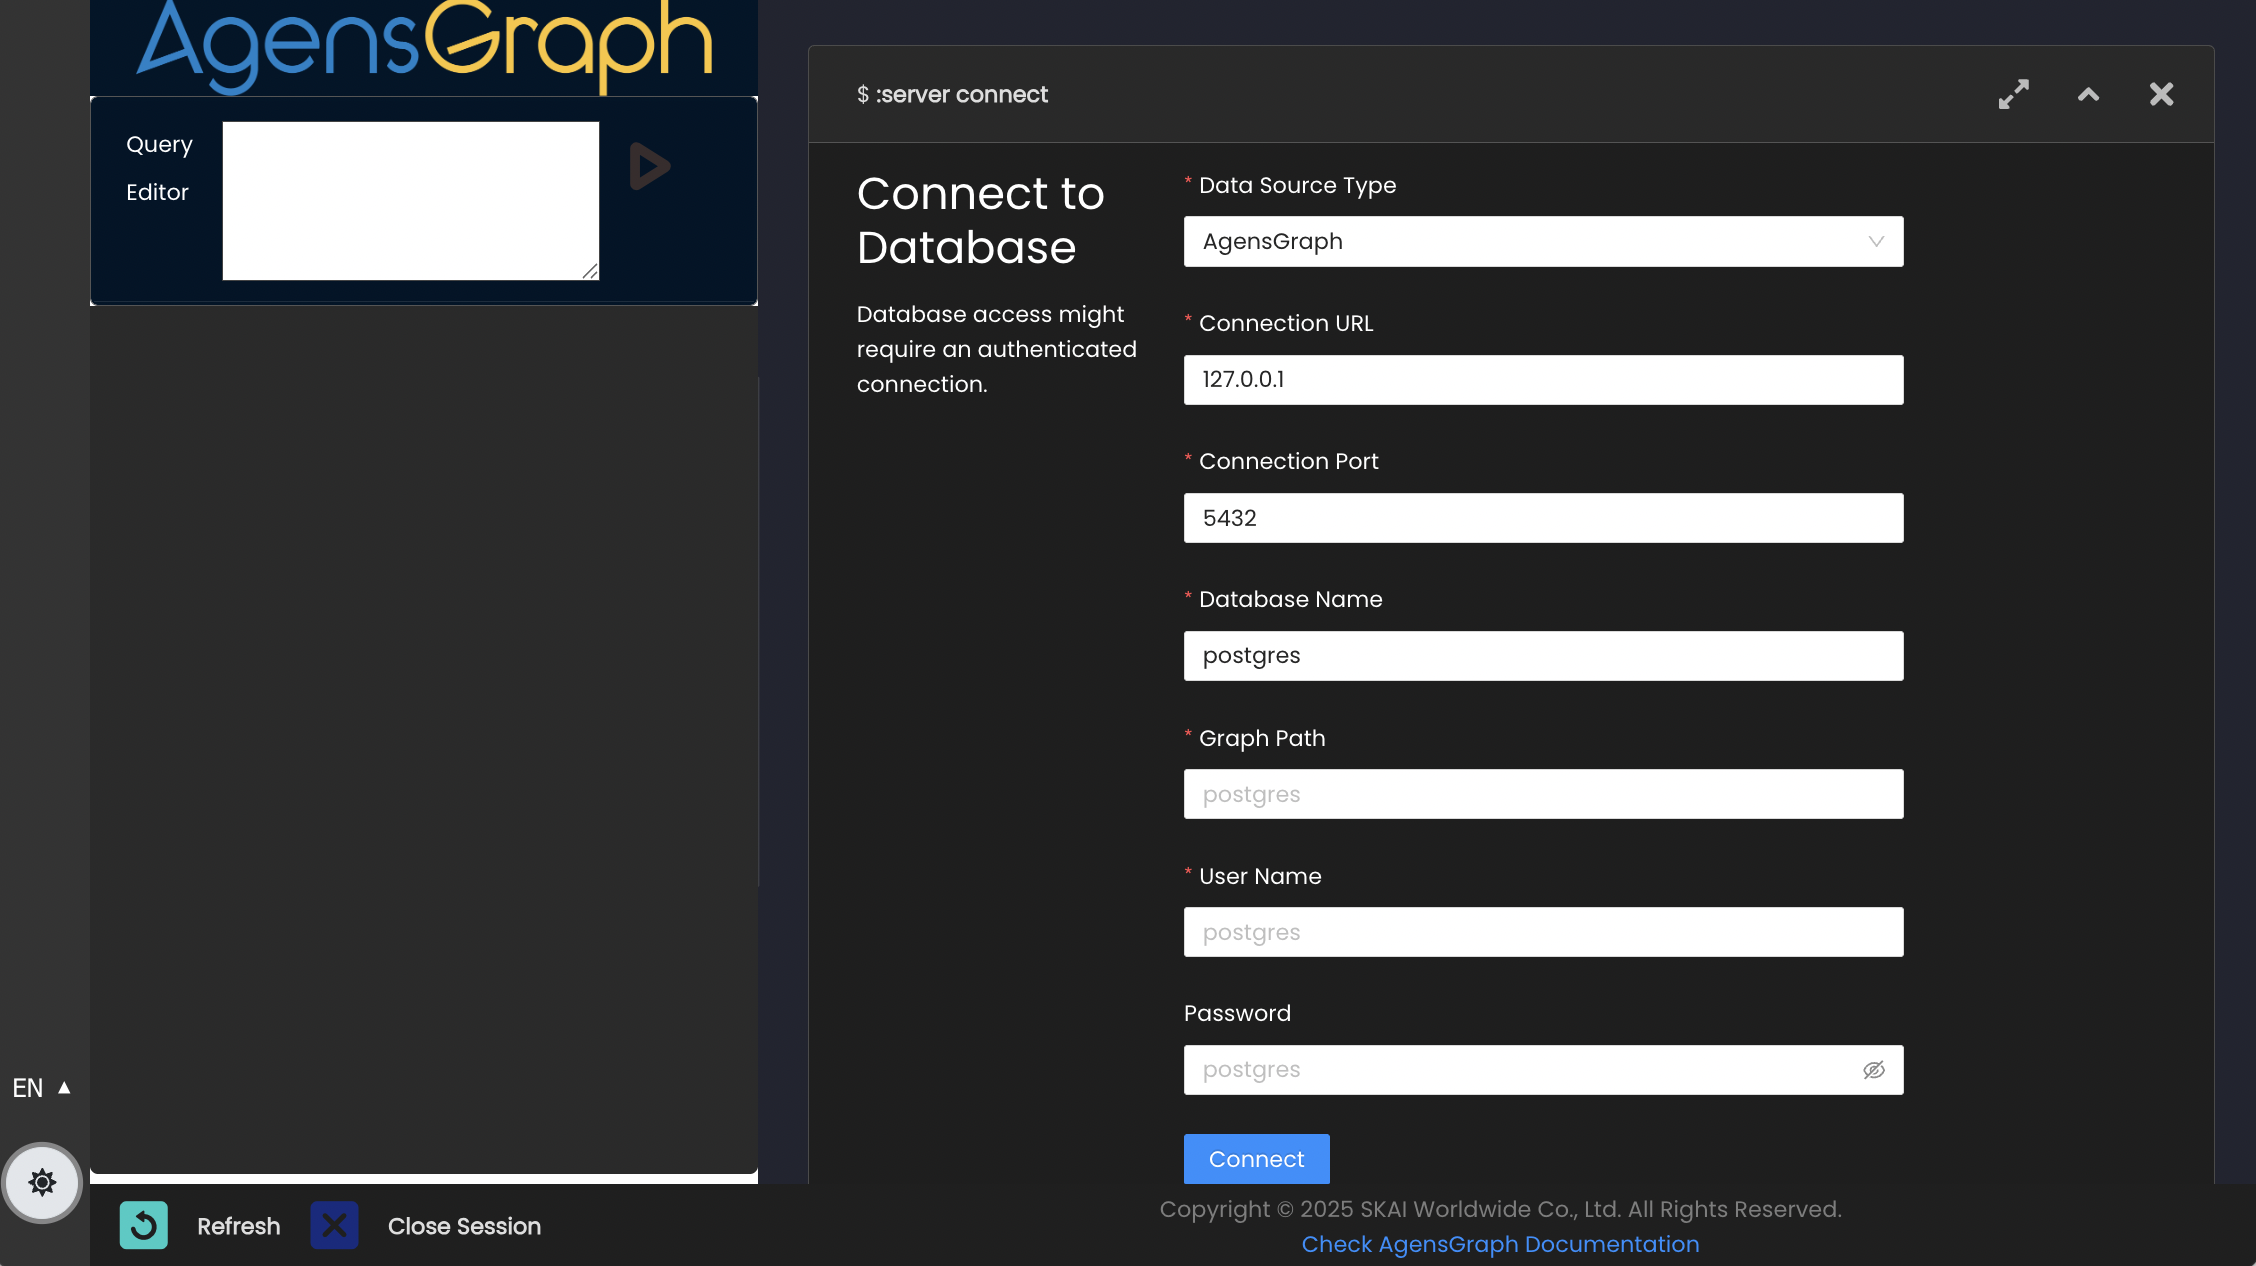
Task: Open the EN language selector
Action: pos(42,1088)
